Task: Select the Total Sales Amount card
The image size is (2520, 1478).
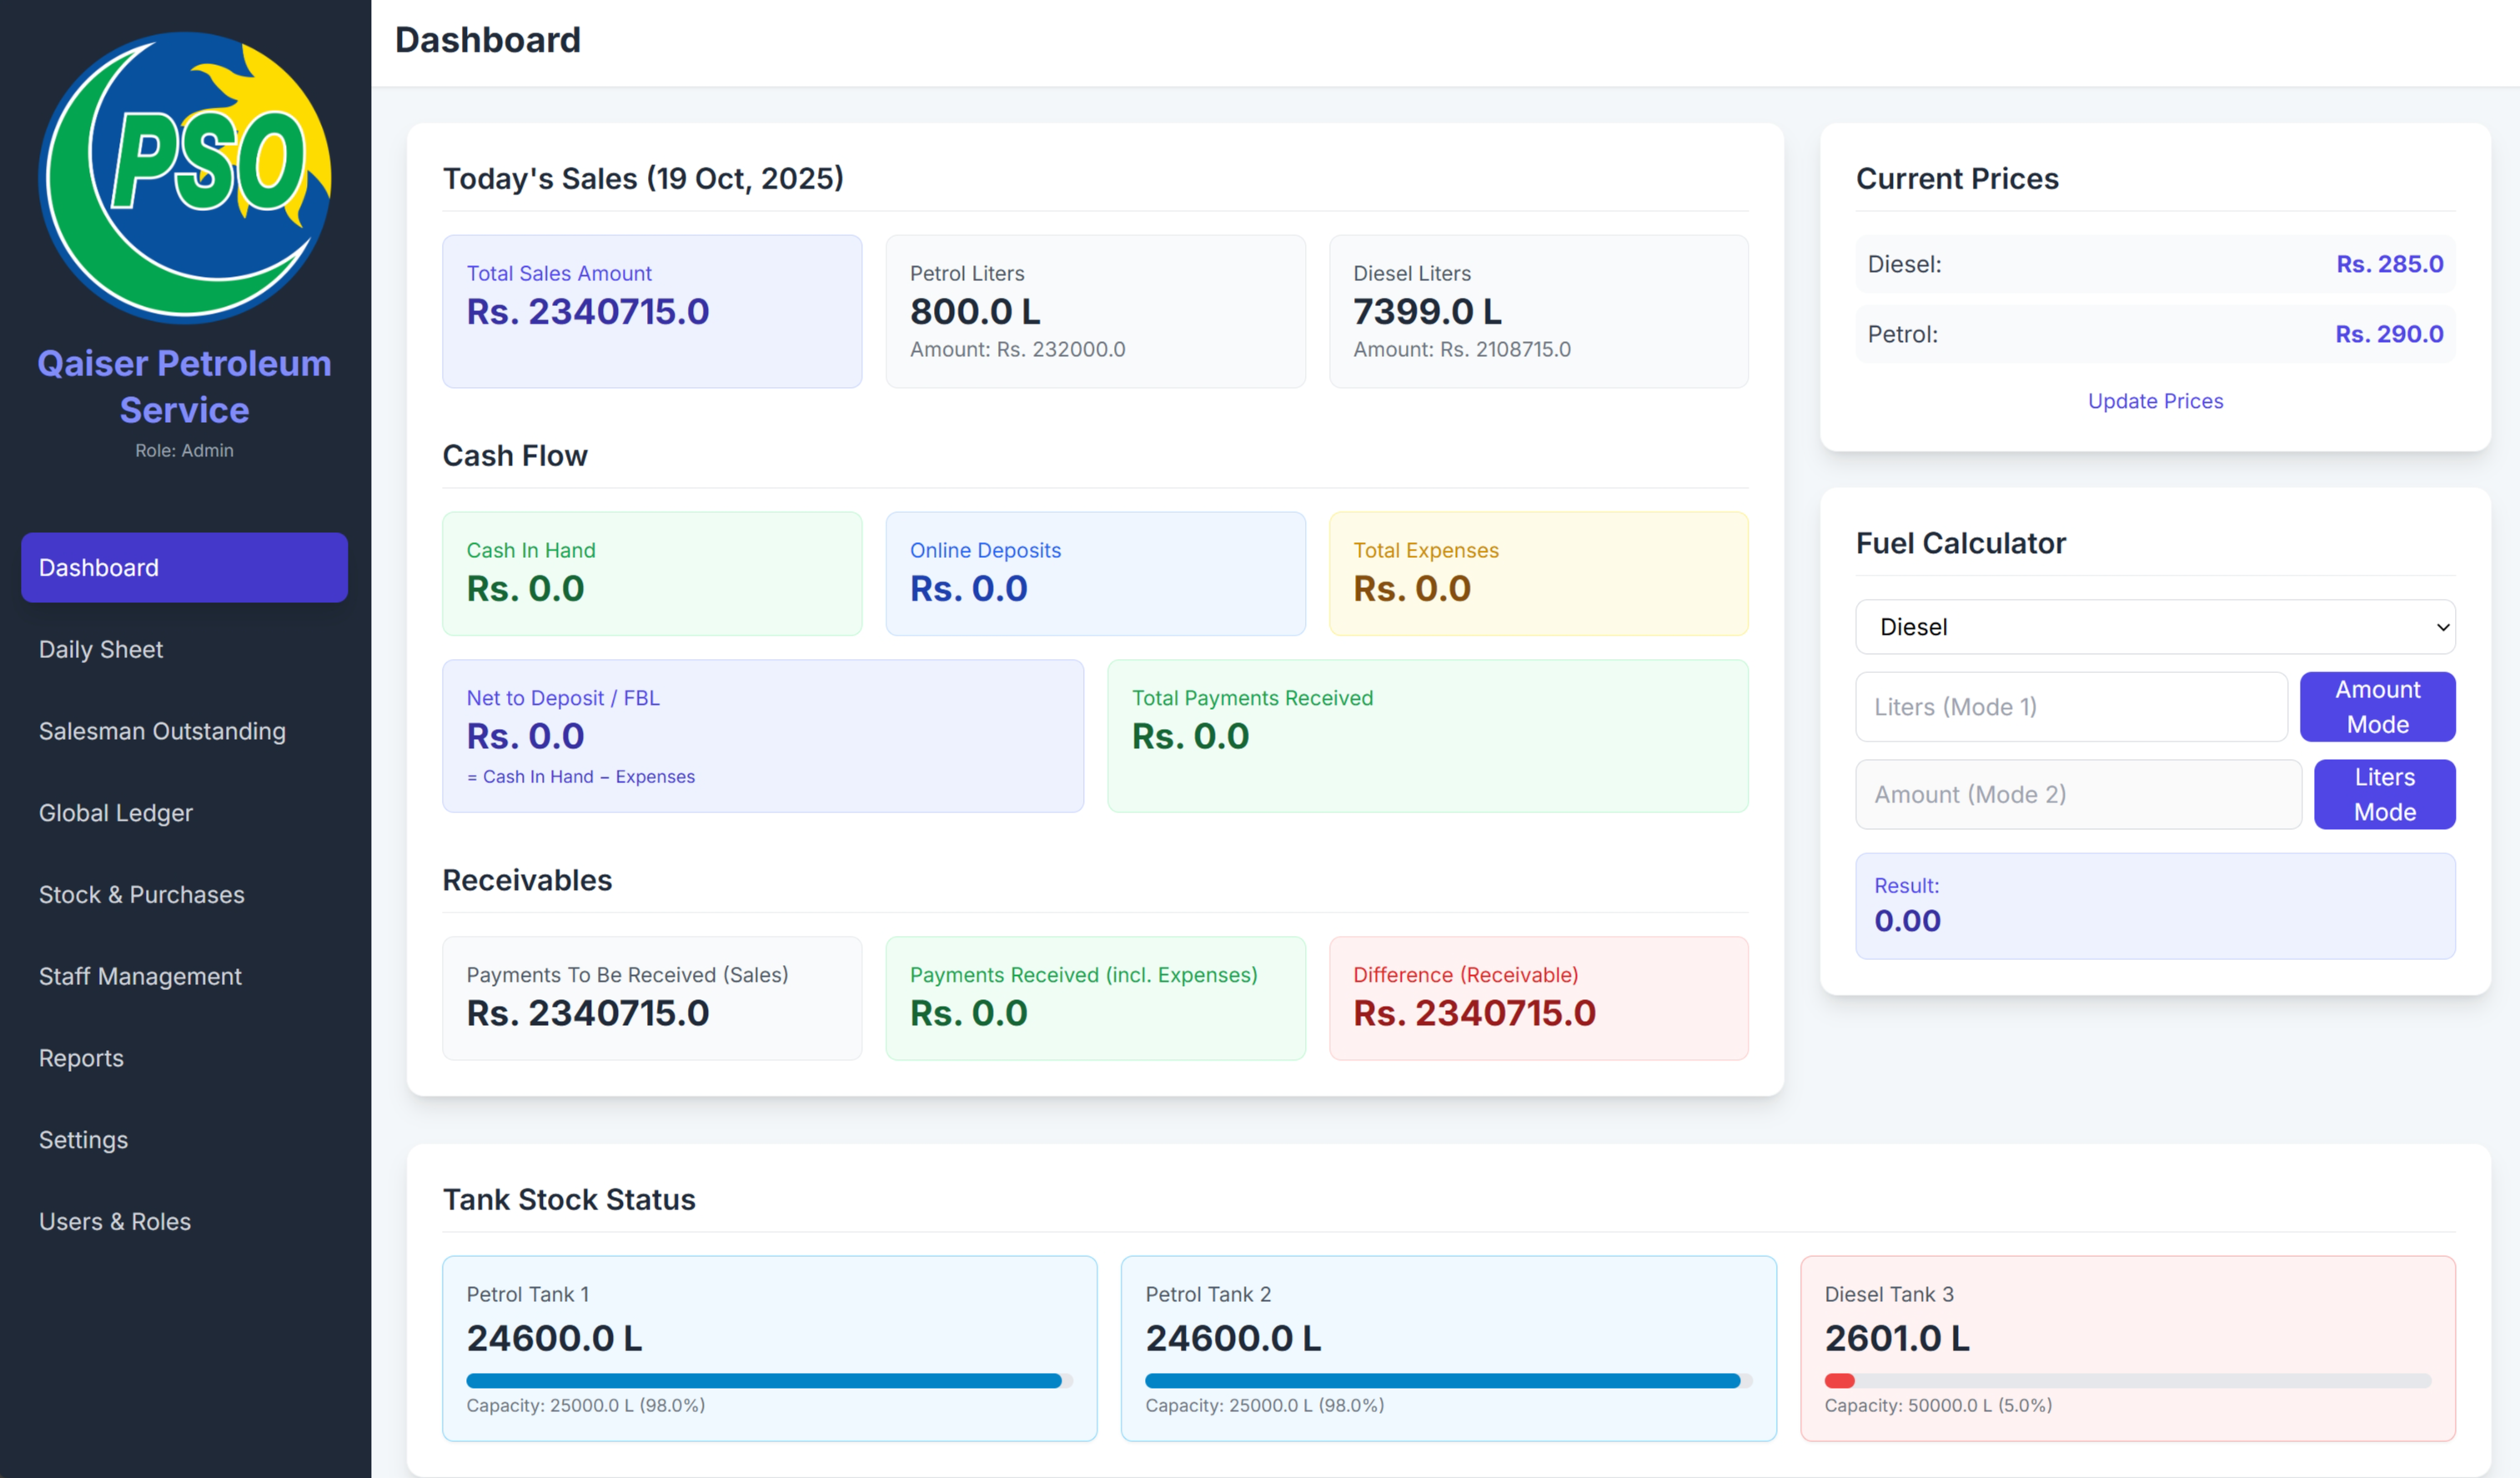Action: click(x=652, y=311)
